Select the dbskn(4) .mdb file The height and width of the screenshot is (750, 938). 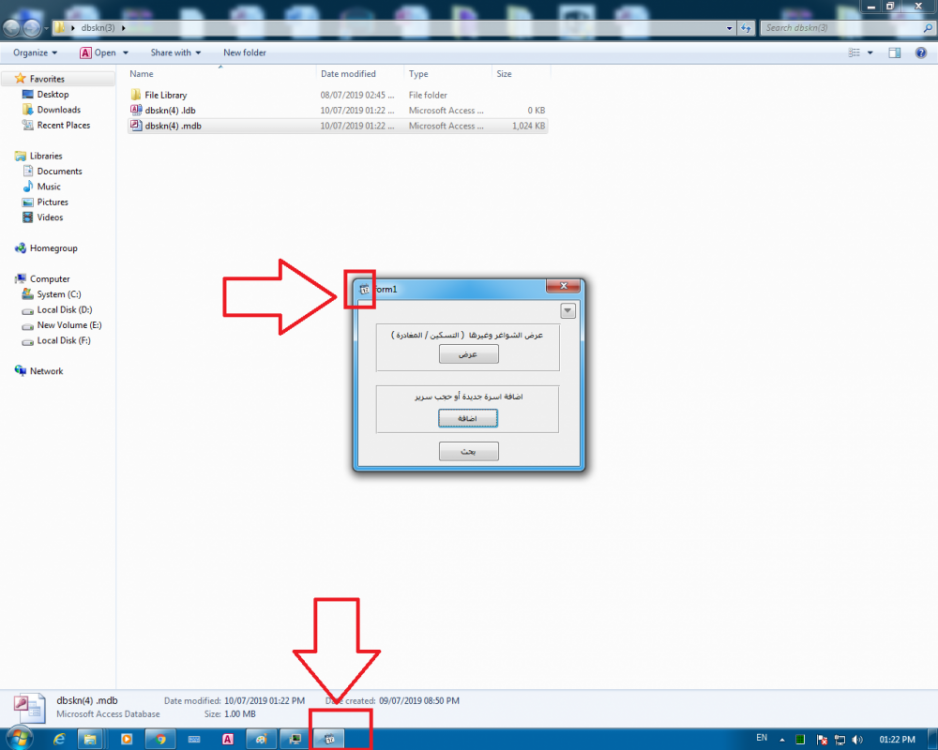point(337,126)
